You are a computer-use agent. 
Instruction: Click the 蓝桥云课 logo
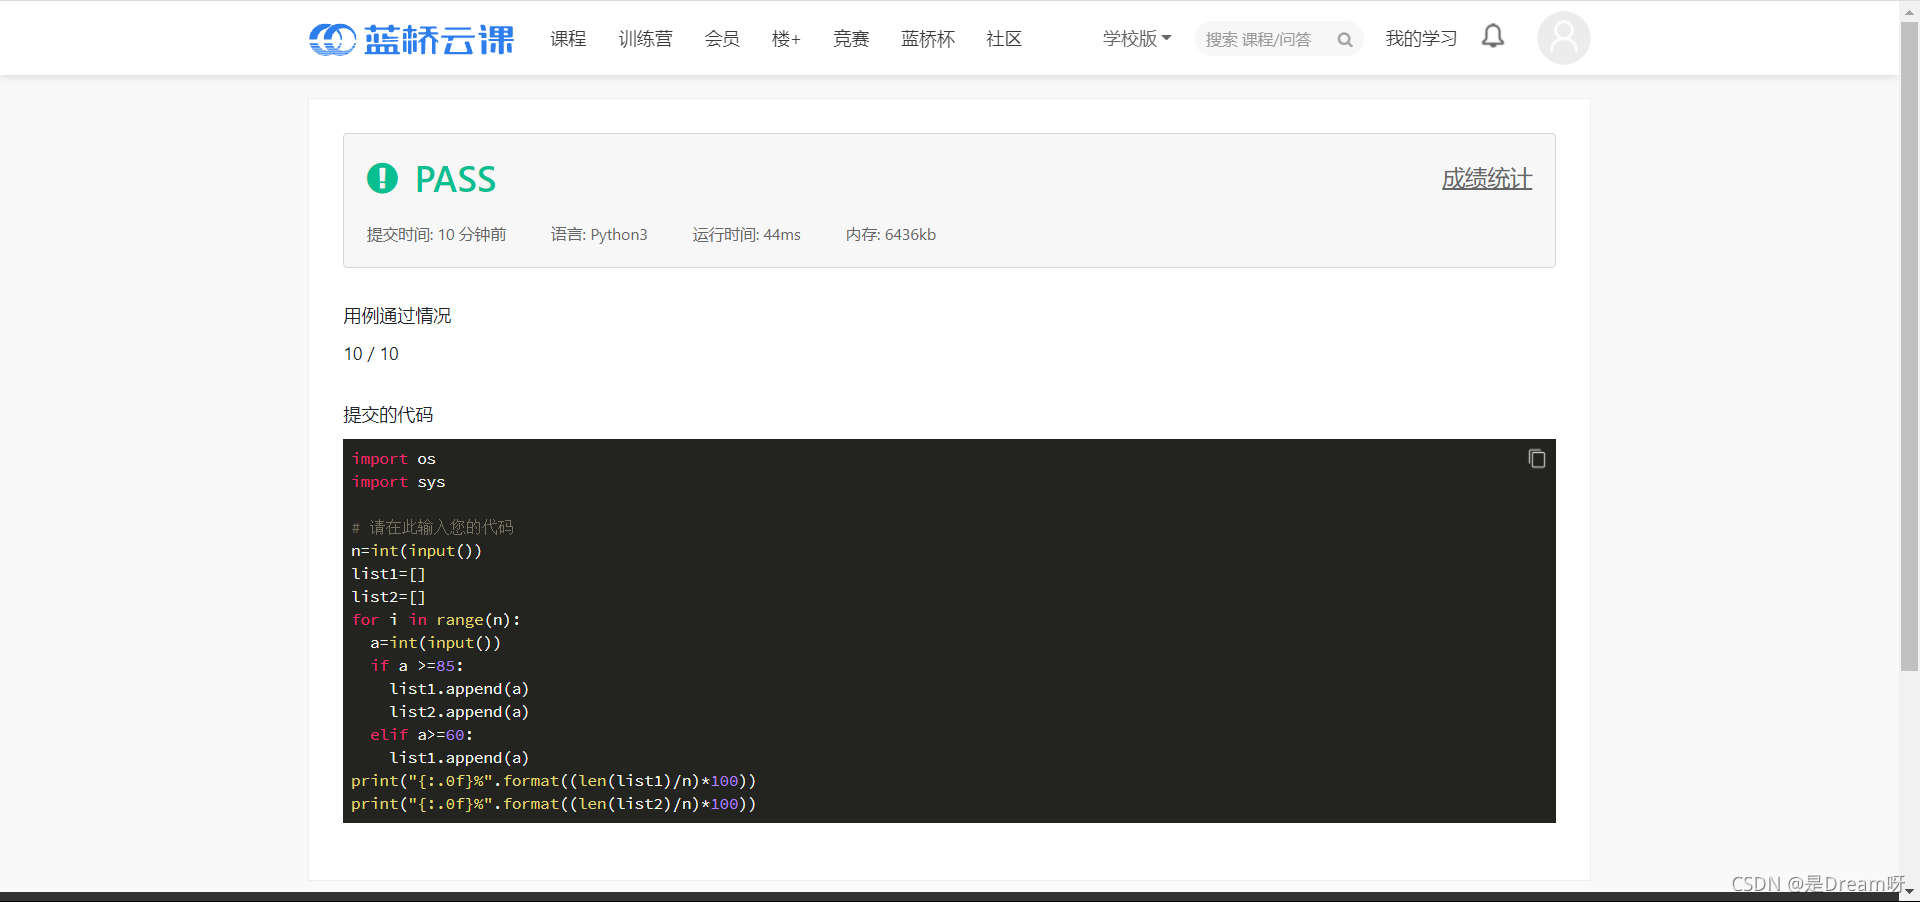tap(411, 39)
